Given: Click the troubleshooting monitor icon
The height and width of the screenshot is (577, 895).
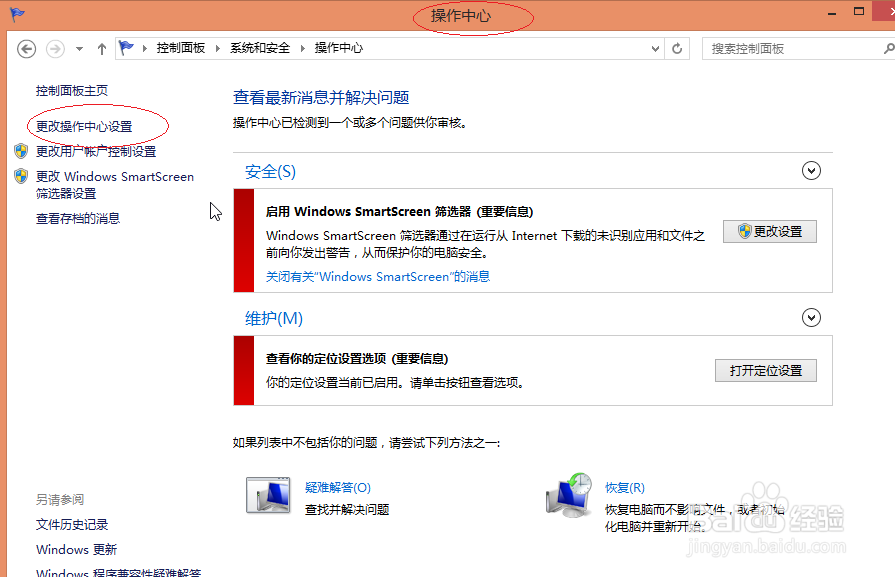Looking at the screenshot, I should 268,495.
